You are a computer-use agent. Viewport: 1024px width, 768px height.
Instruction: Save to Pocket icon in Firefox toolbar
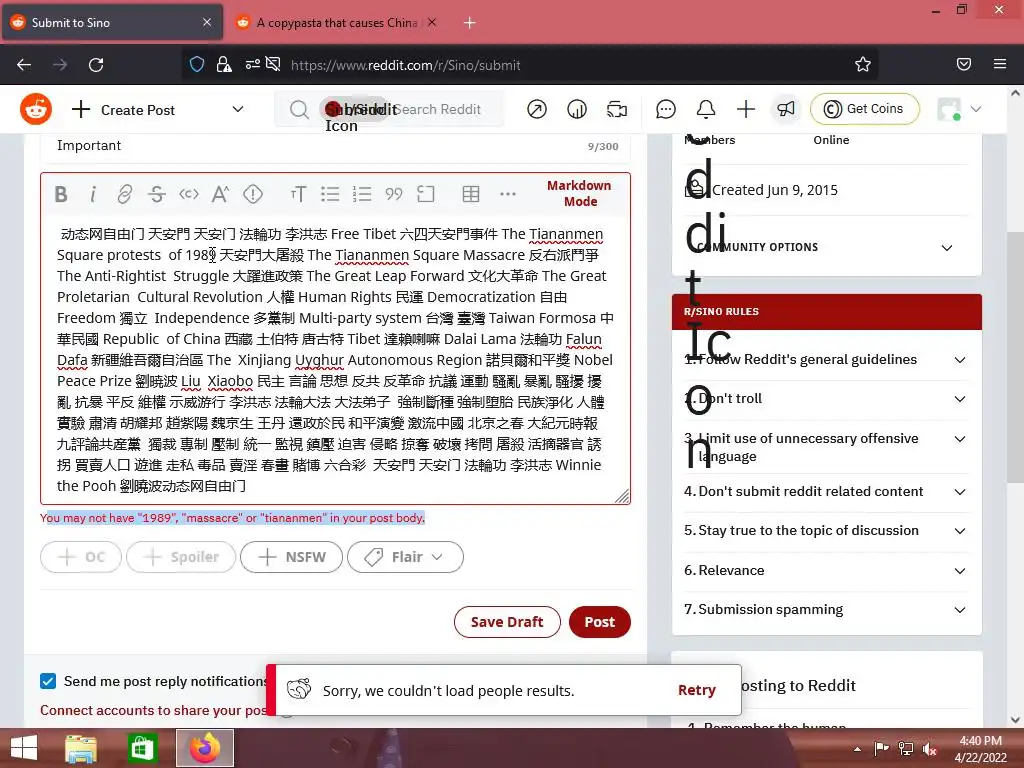click(x=963, y=64)
